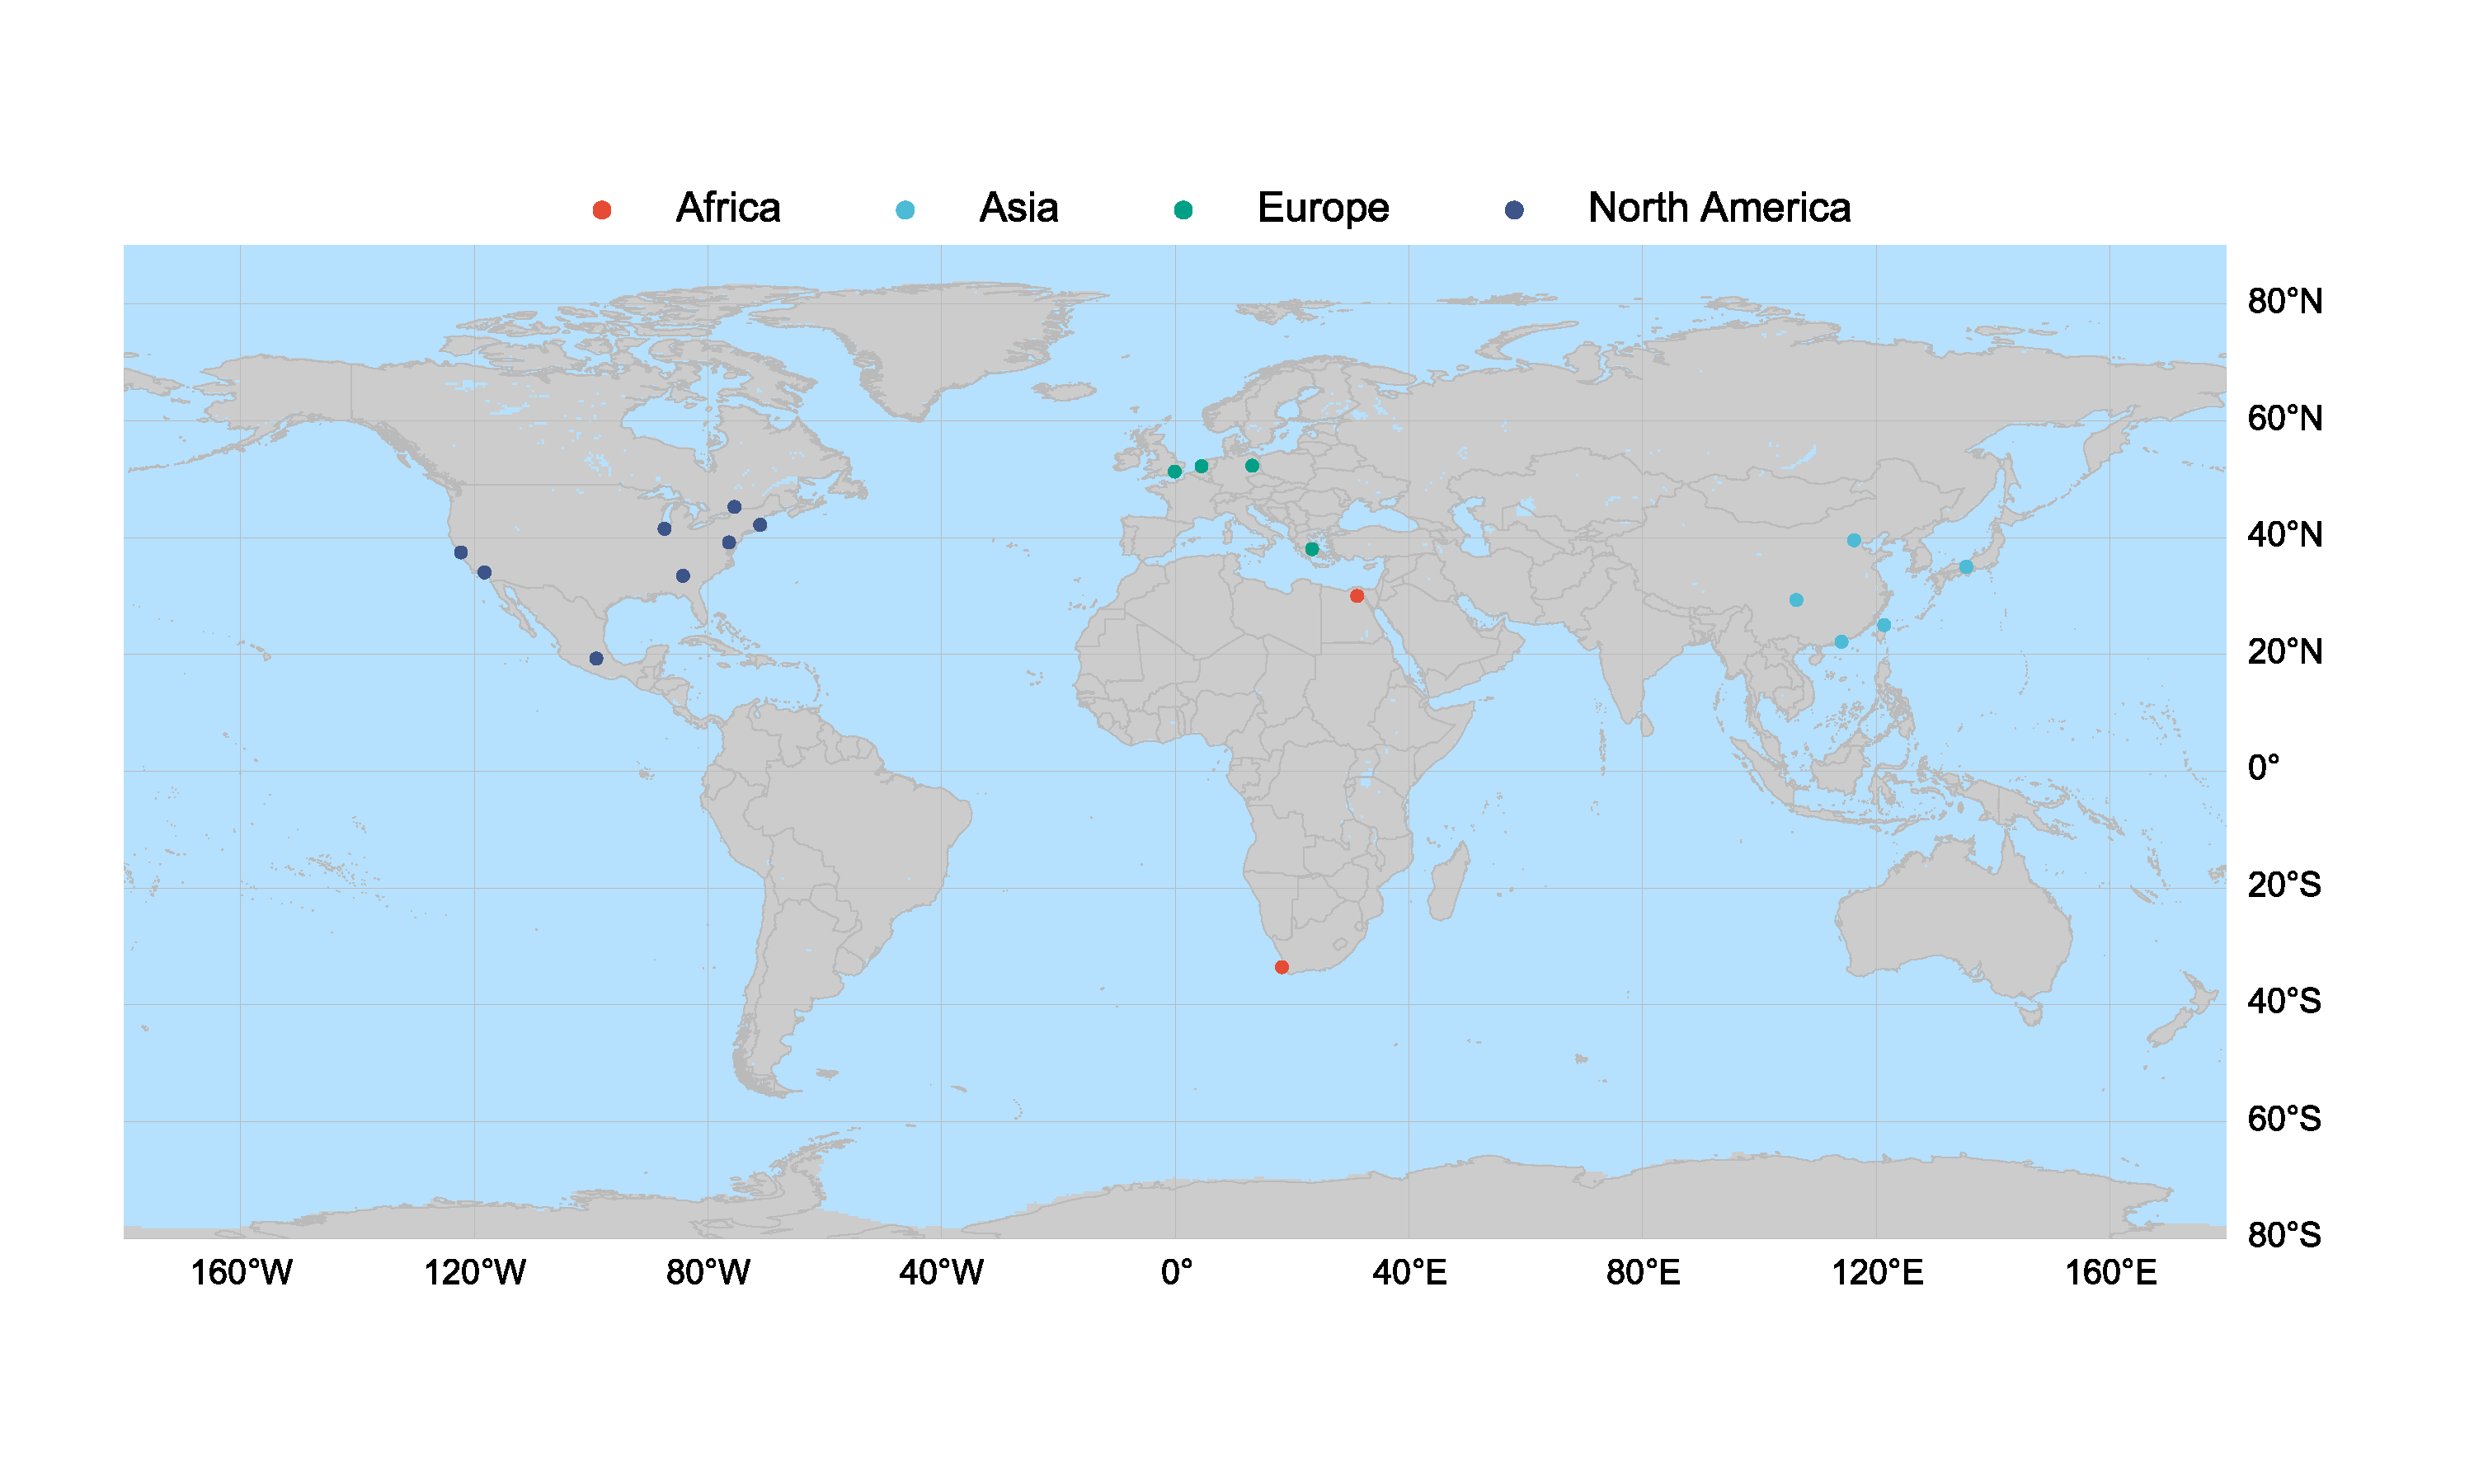Click the Asia point on Taiwan
This screenshot has height=1484, width=2474.
[x=1884, y=625]
